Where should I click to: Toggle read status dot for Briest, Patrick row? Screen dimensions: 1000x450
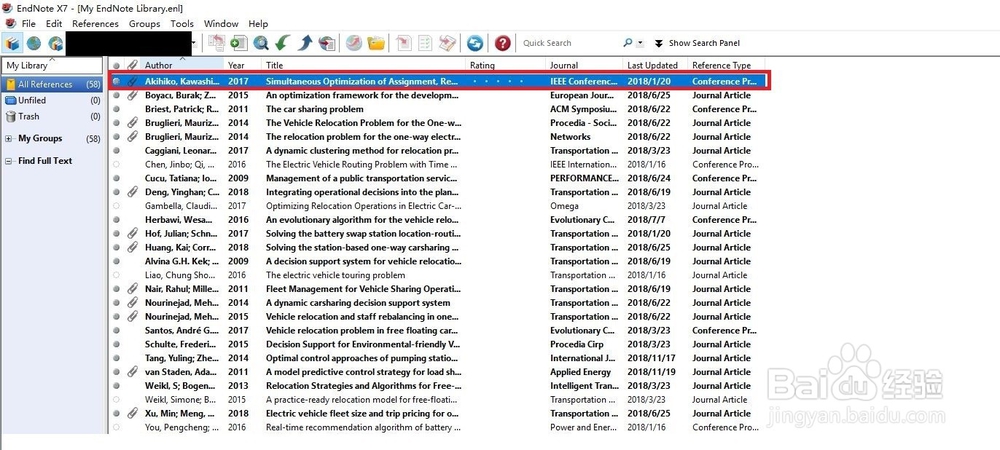(116, 109)
